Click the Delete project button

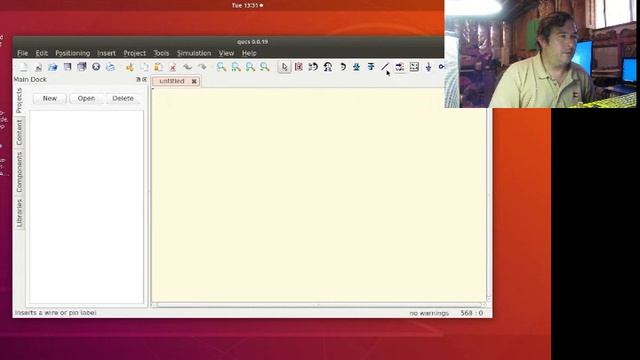(x=123, y=98)
